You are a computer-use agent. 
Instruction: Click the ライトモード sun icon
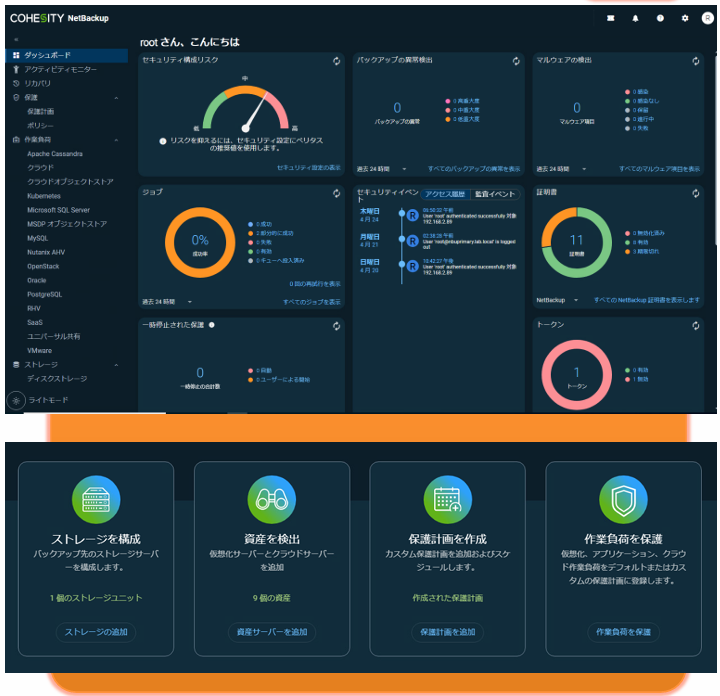click(16, 400)
